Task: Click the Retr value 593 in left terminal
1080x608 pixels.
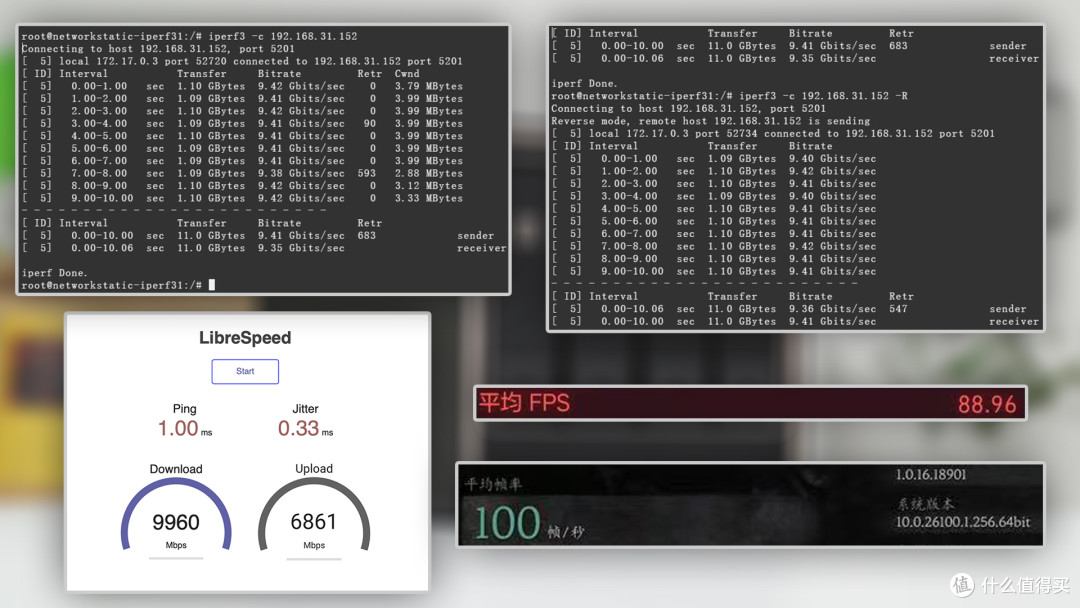Action: pos(366,174)
